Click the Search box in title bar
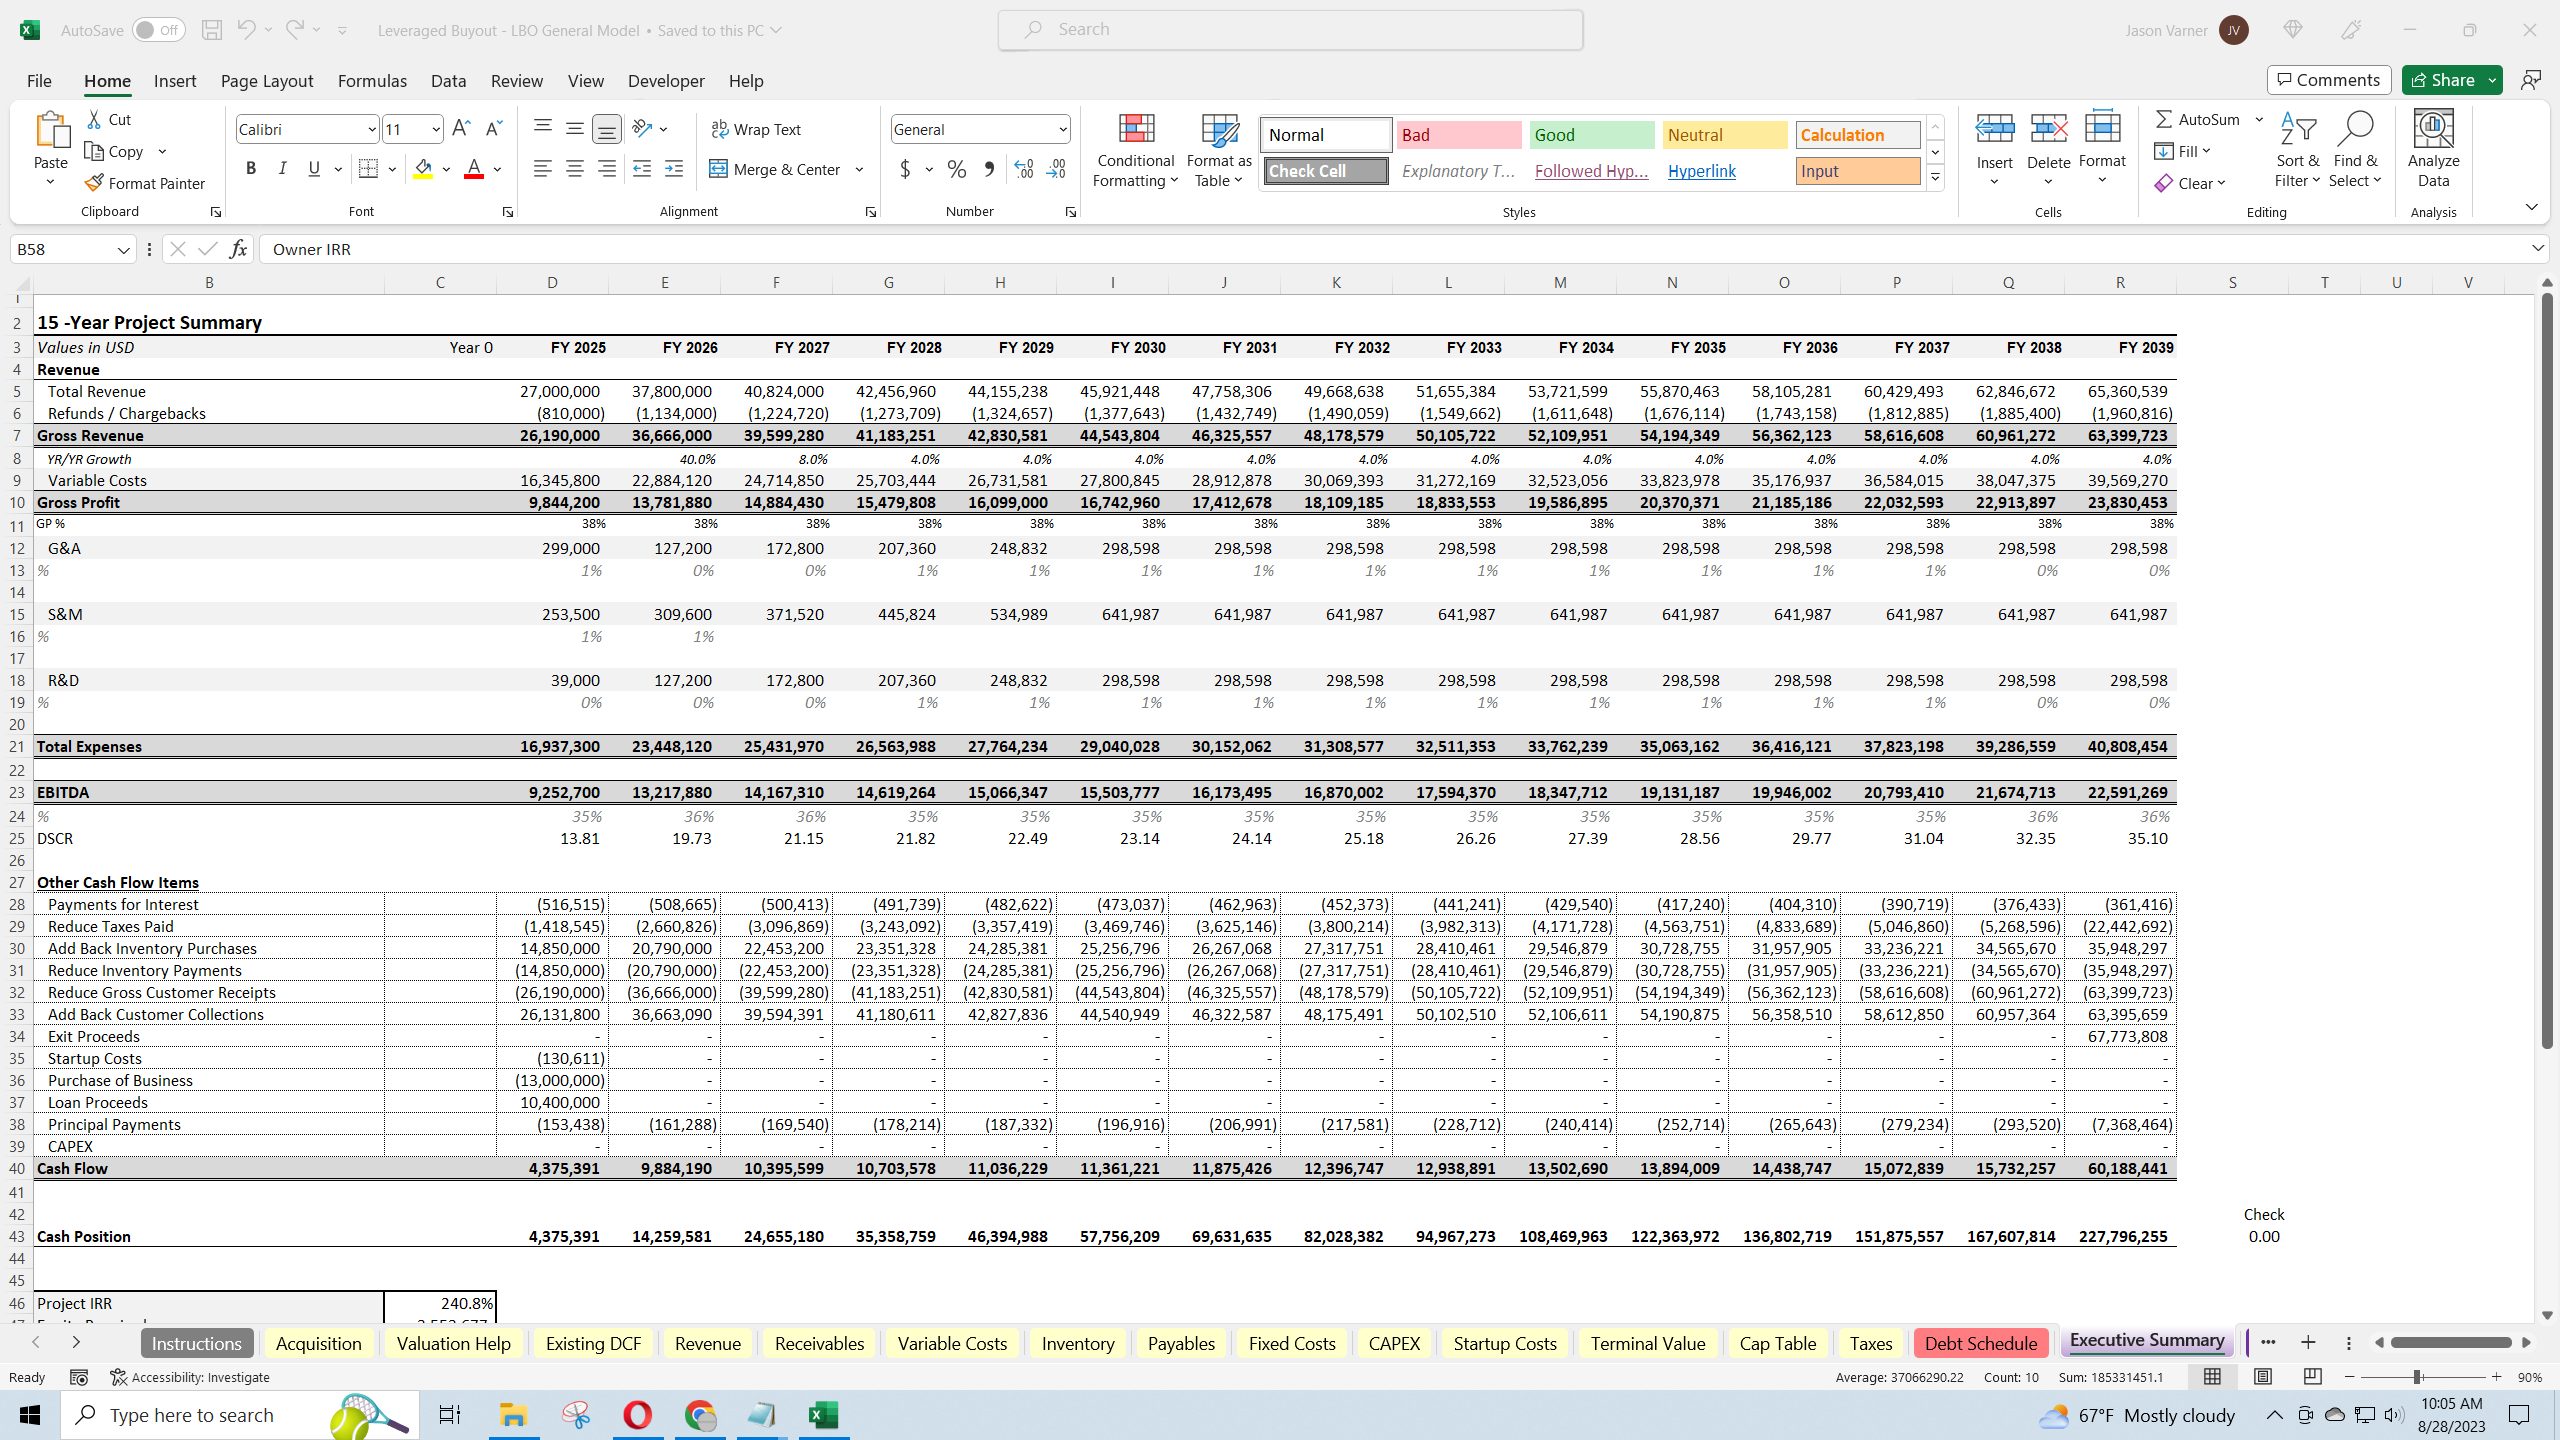Image resolution: width=2560 pixels, height=1440 pixels. point(1290,29)
